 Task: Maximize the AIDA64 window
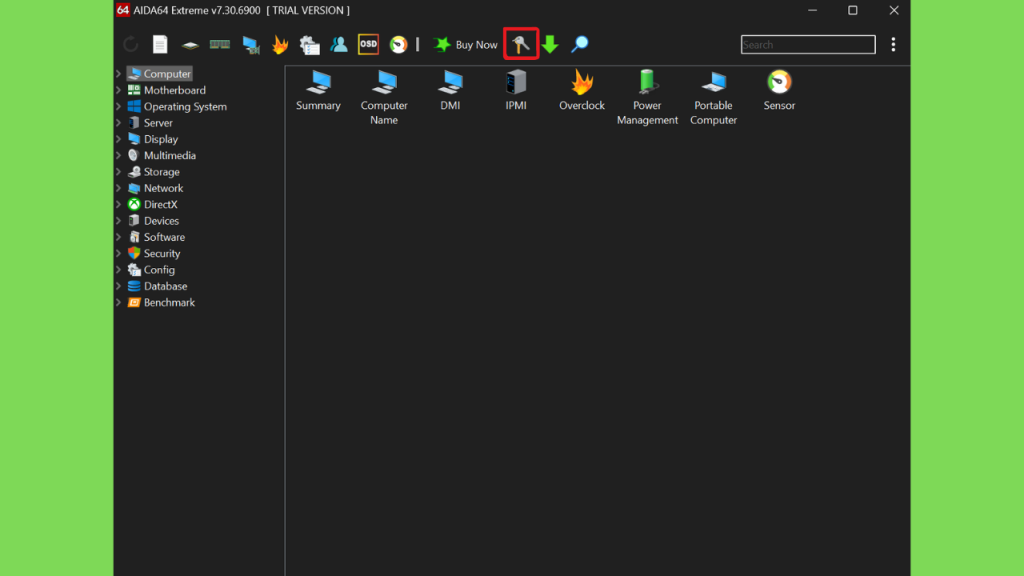click(x=853, y=10)
